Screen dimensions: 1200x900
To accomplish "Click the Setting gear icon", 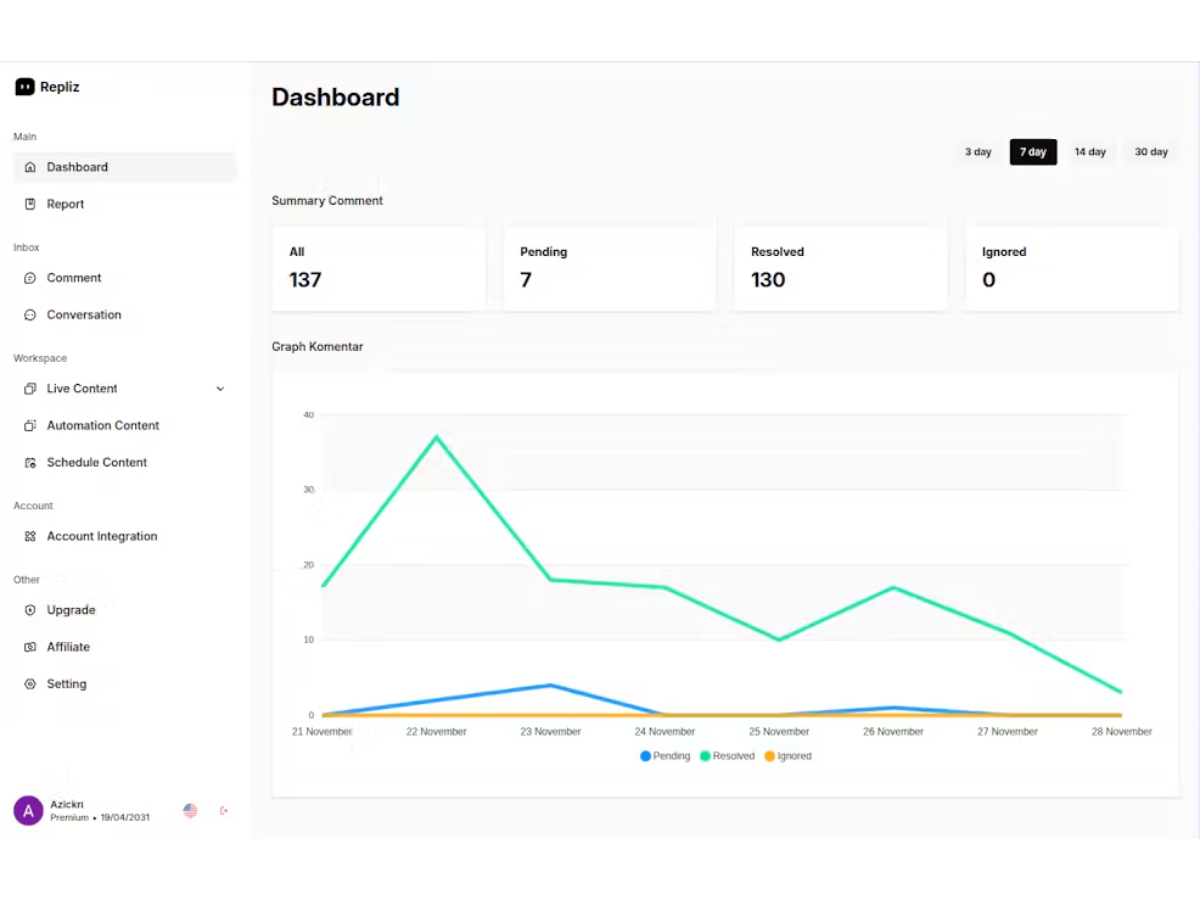I will pos(30,684).
